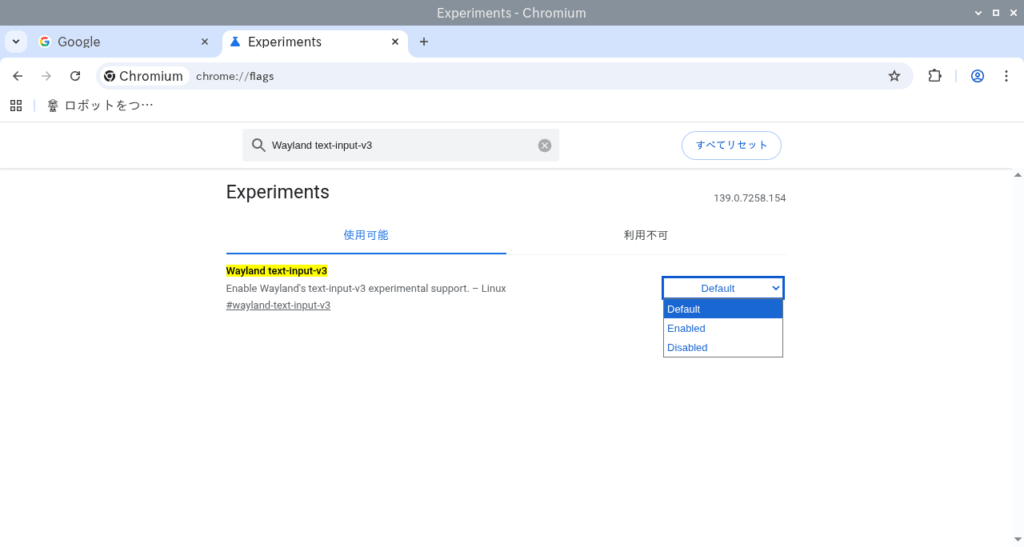The height and width of the screenshot is (547, 1024).
Task: Open Chromium three-dot menu
Action: tap(1006, 76)
